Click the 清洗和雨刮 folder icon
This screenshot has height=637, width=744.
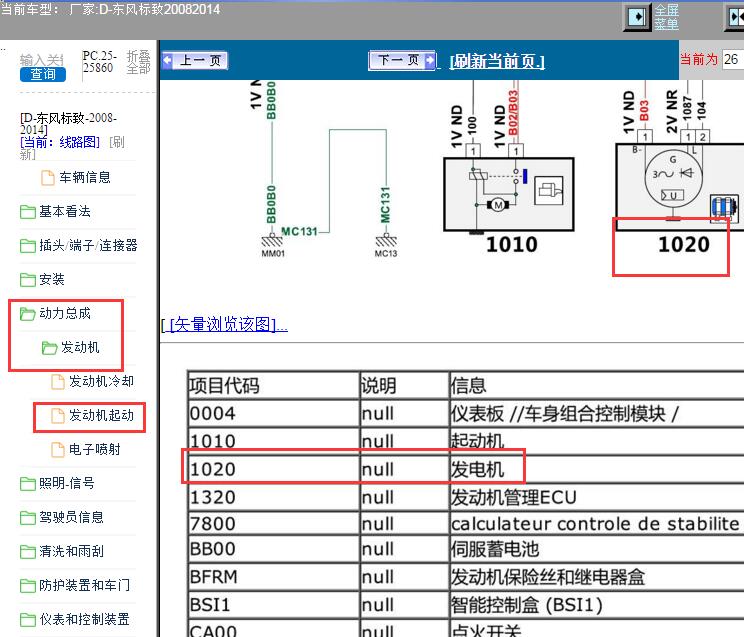(28, 552)
